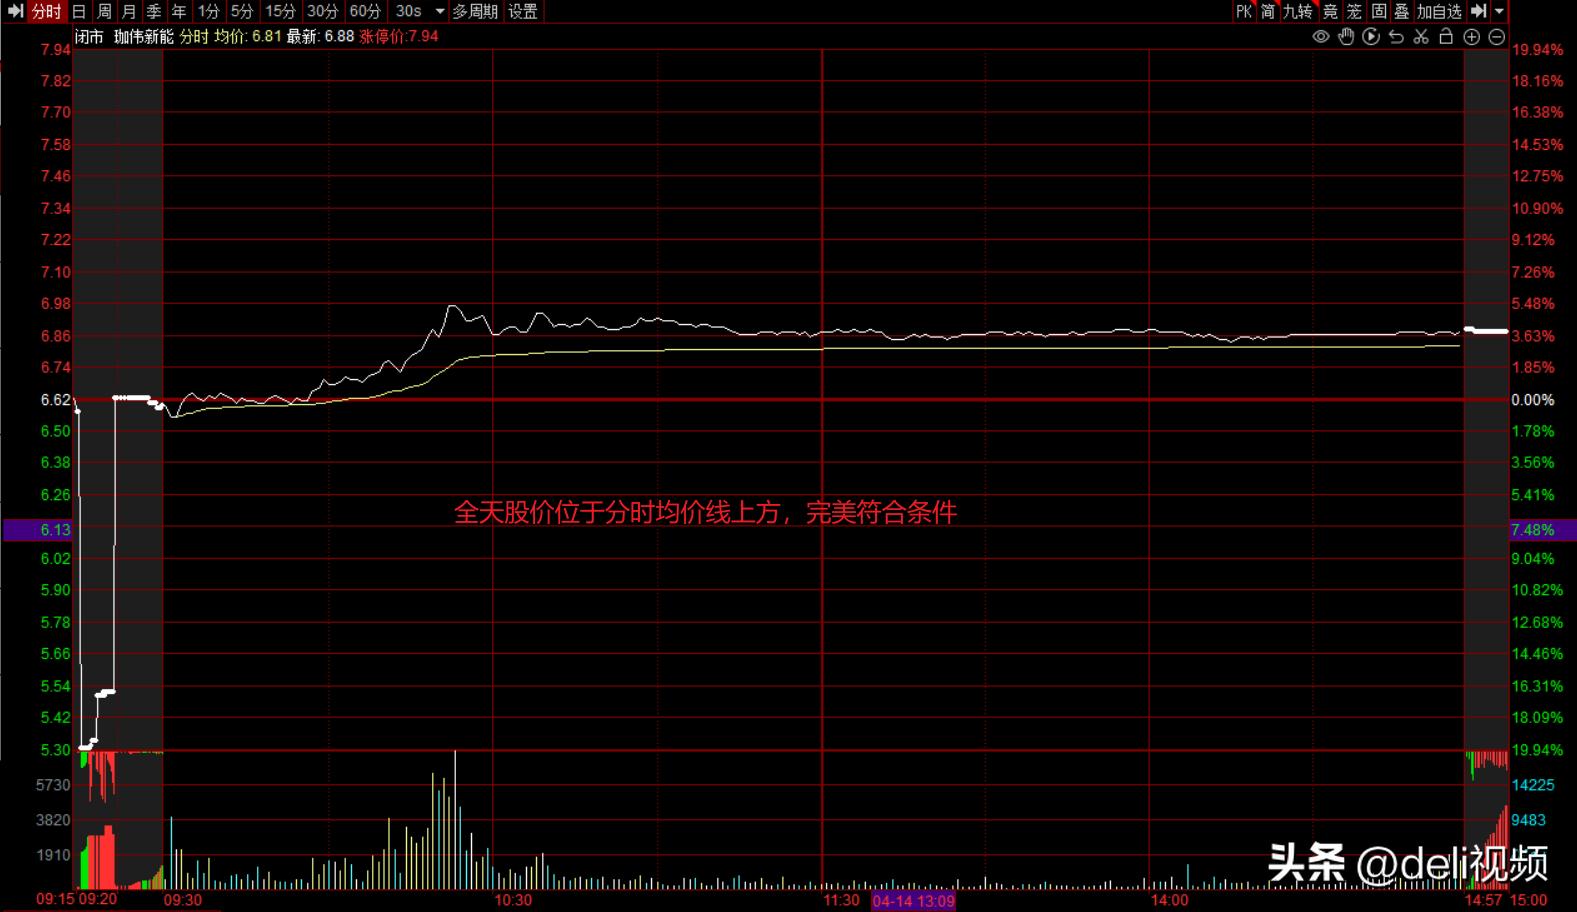Screen dimensions: 1577x912
Task: Click the 0.00% baseline percent label
Action: coord(1533,400)
